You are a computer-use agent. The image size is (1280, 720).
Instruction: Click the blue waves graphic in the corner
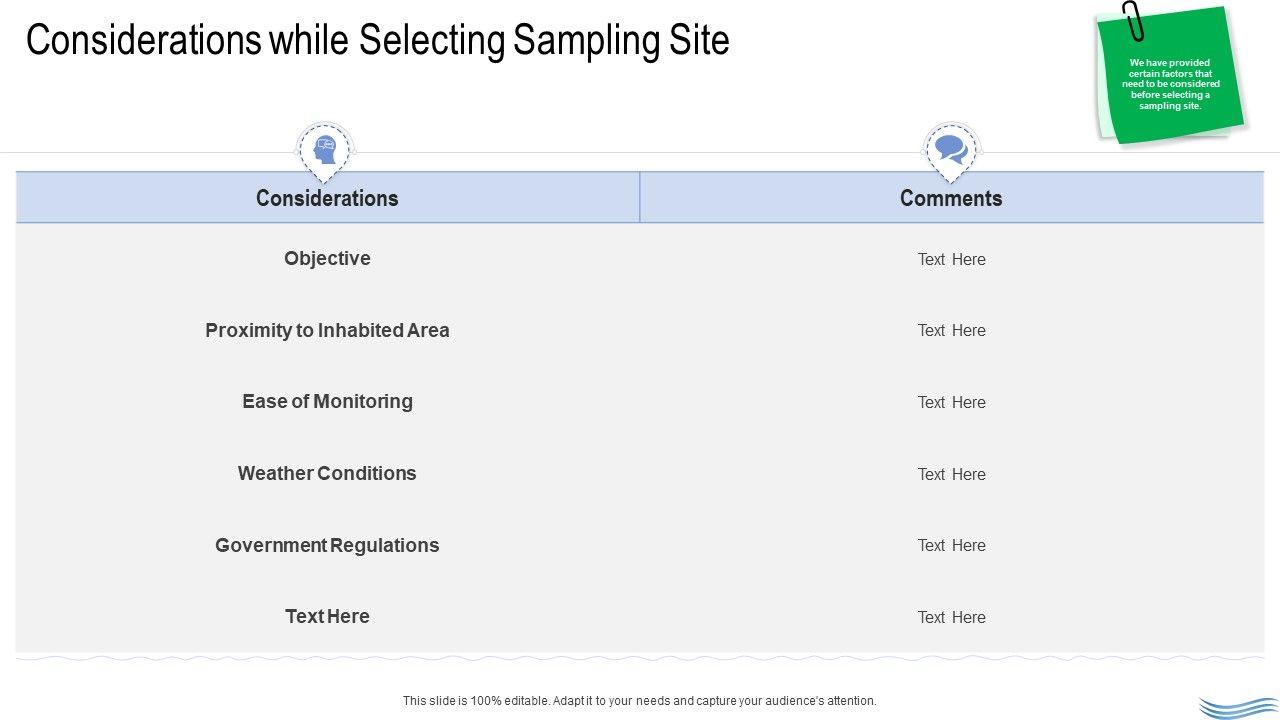point(1238,707)
